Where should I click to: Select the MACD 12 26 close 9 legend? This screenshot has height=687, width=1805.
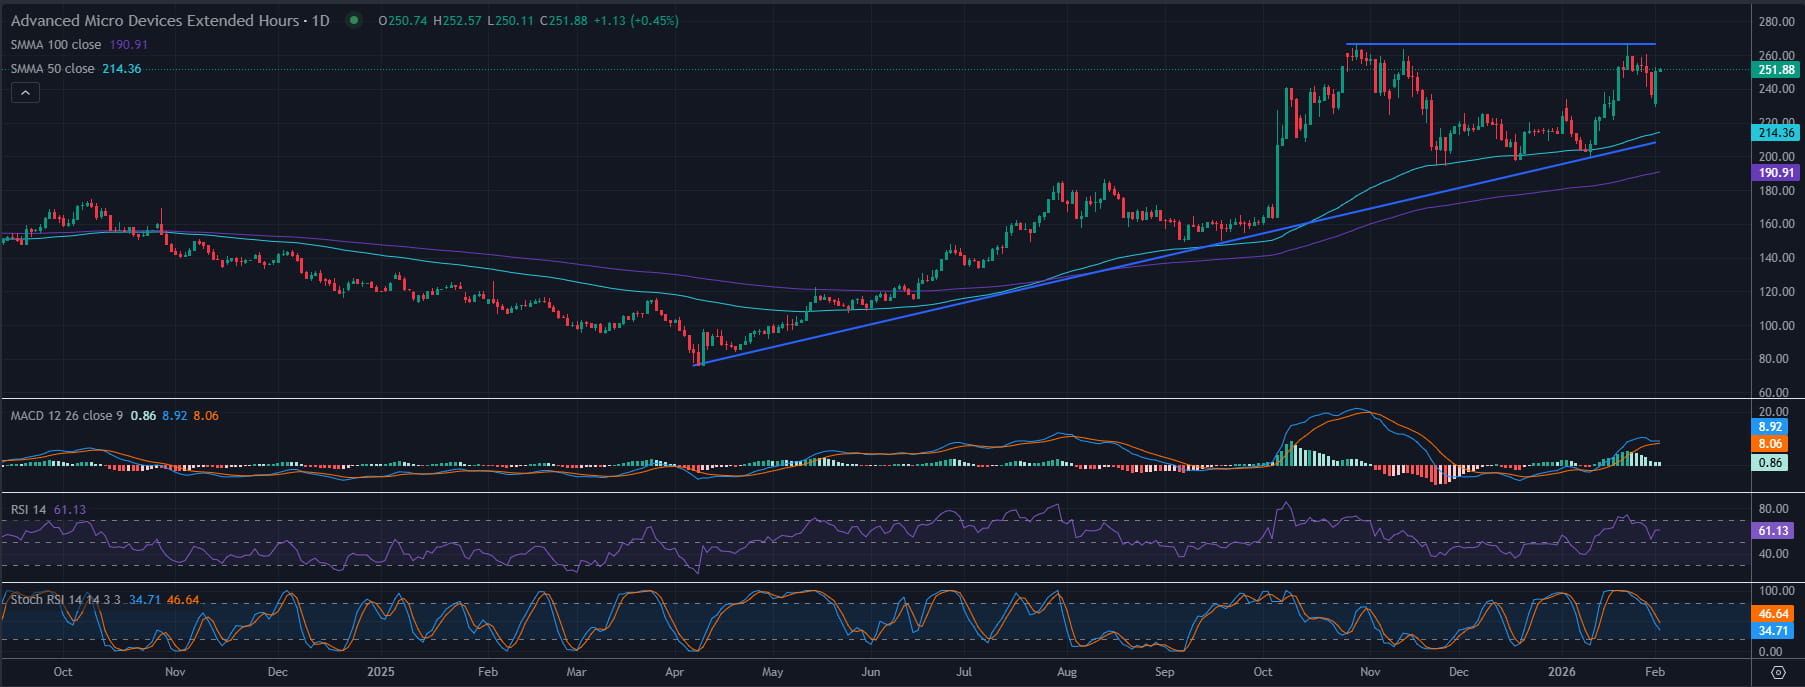point(114,415)
